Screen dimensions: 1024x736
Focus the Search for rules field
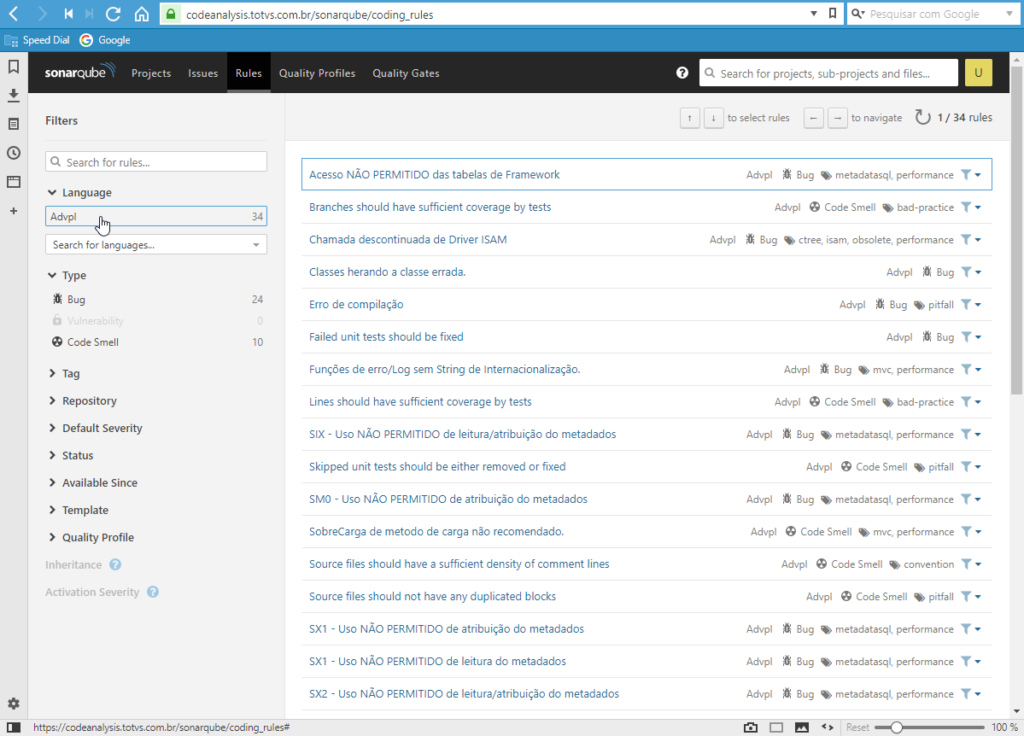(x=156, y=162)
